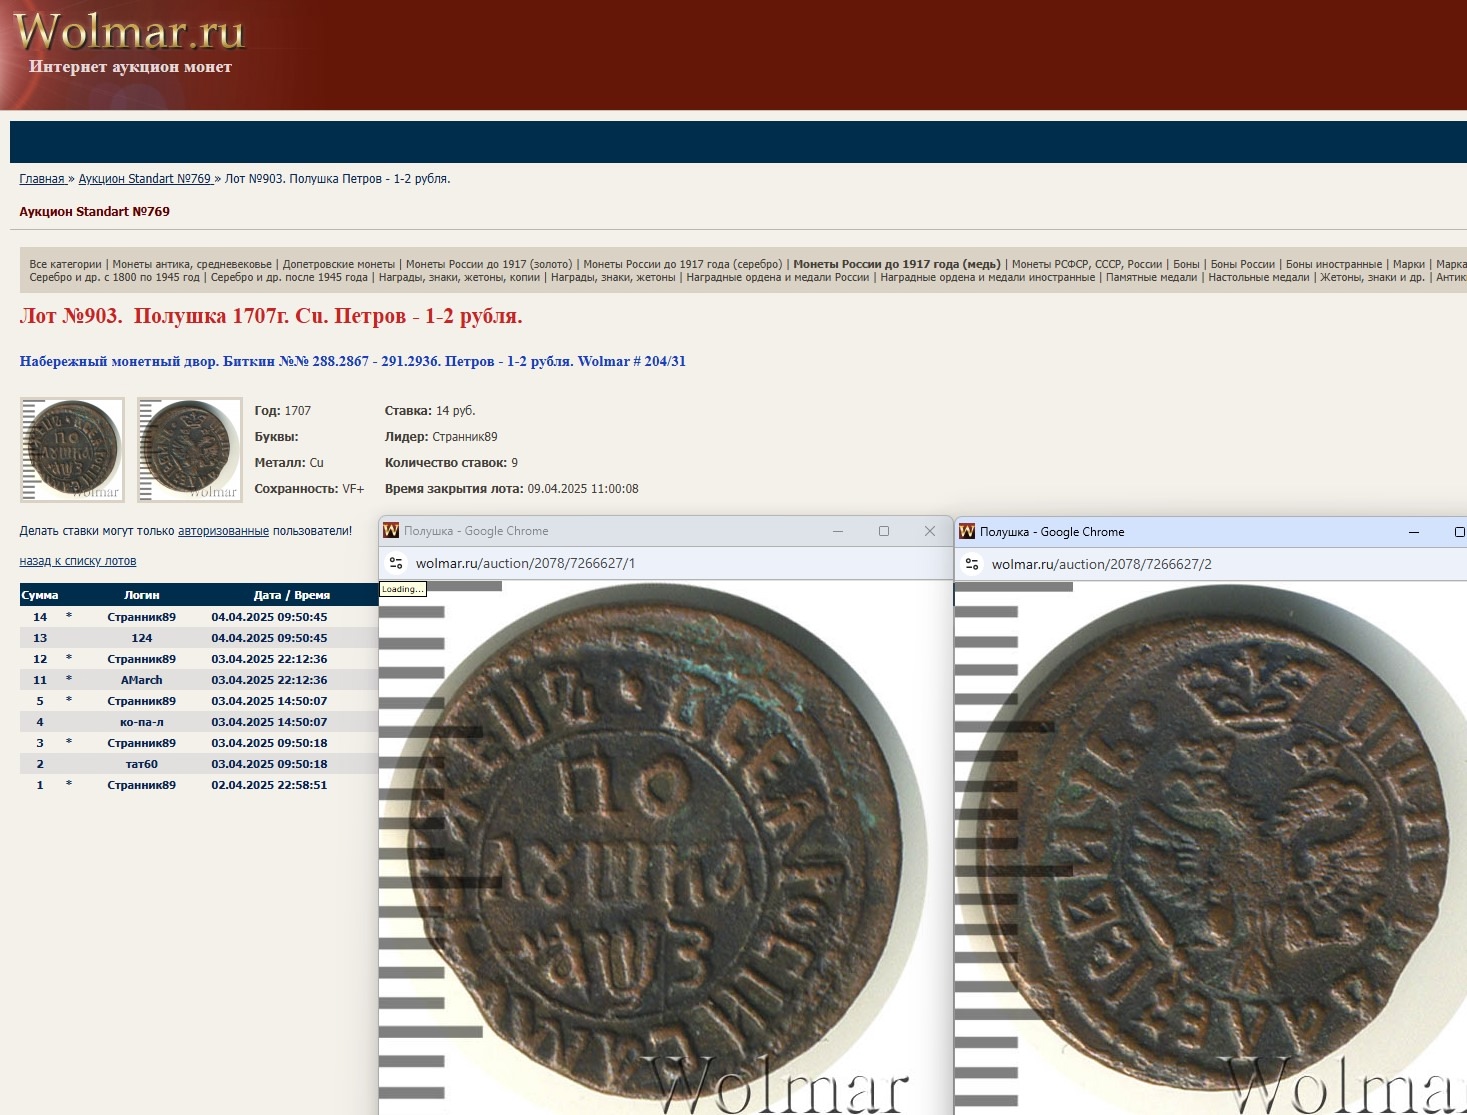
Task: Open the Аукцион Standart №769 breadcrumb link
Action: (145, 179)
